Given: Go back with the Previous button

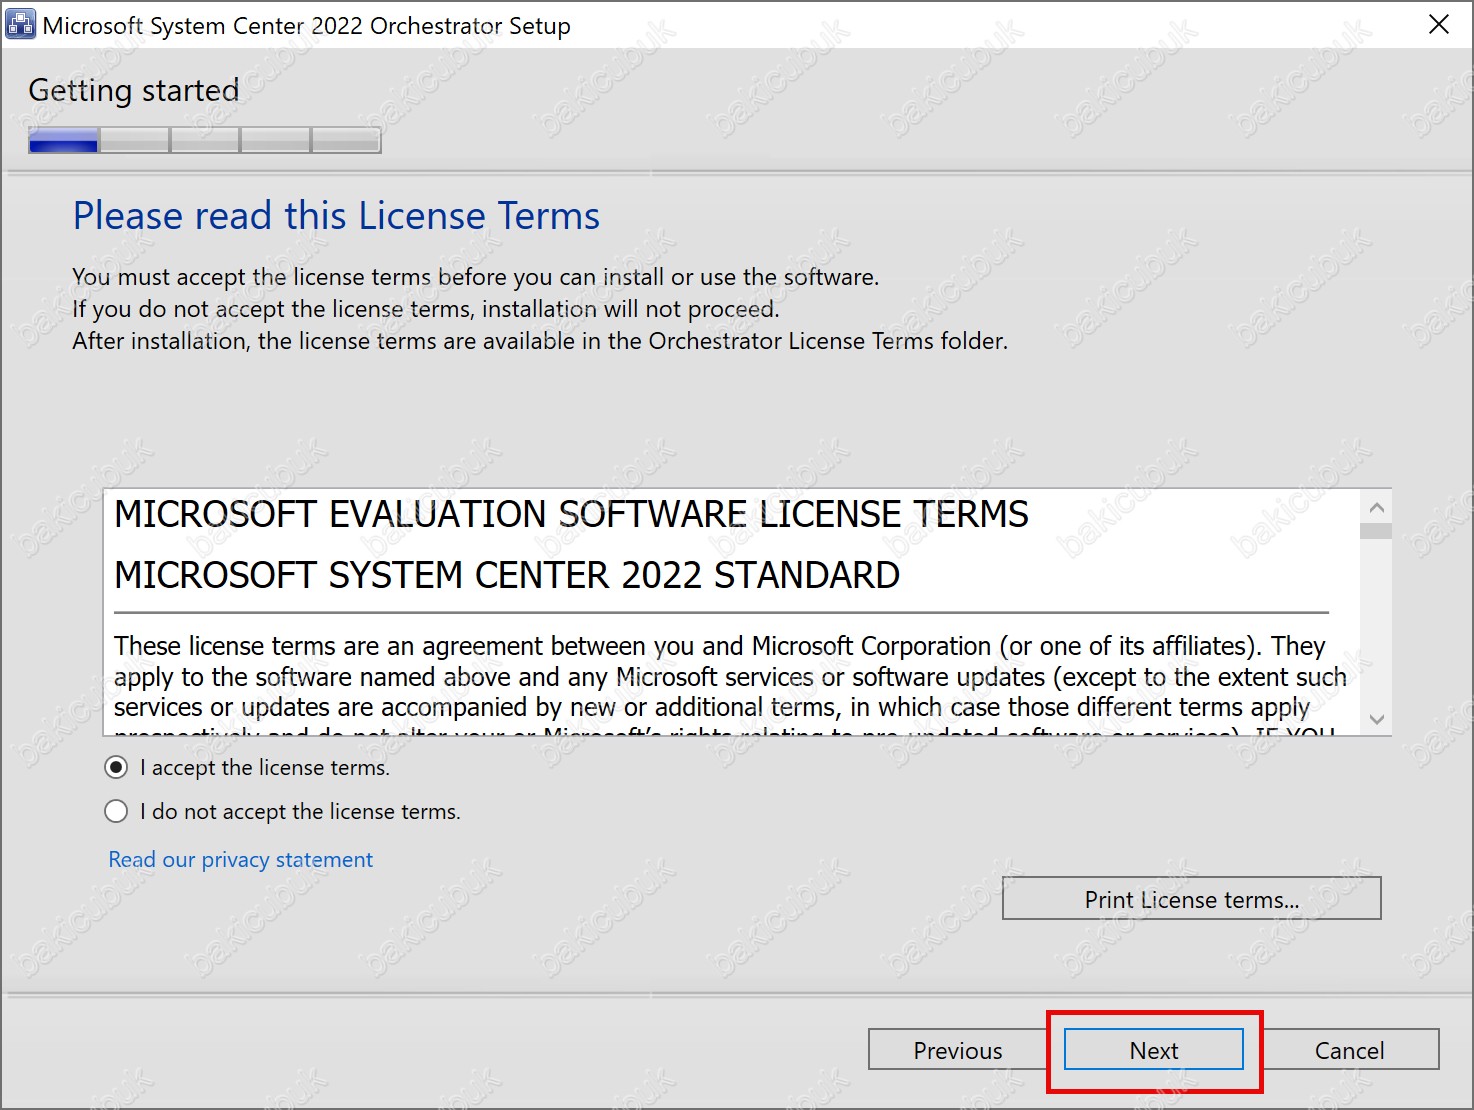Looking at the screenshot, I should [957, 1050].
